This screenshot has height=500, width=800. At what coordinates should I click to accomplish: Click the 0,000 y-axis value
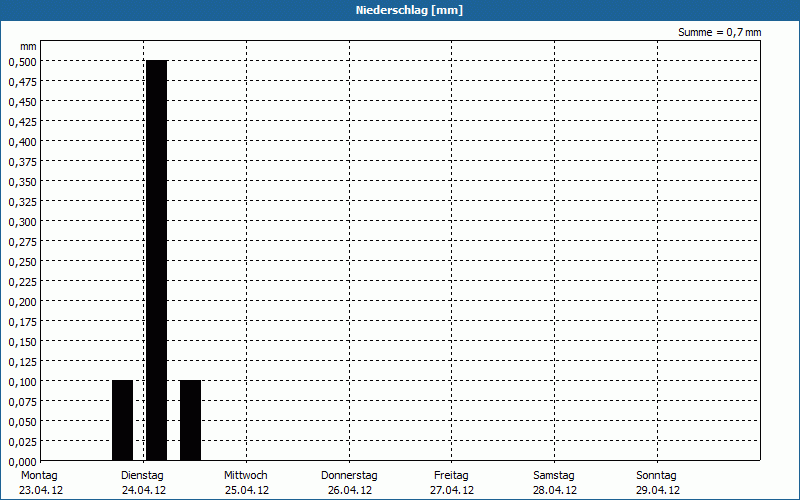pos(22,462)
